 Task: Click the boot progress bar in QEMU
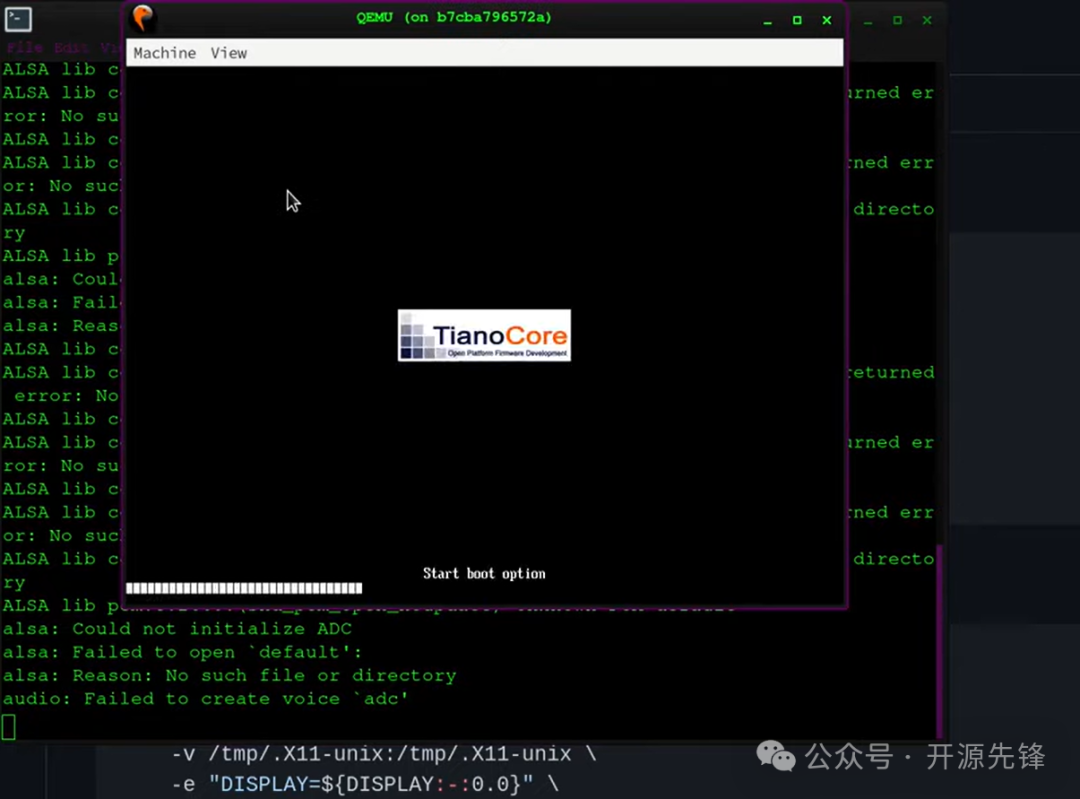[244, 588]
